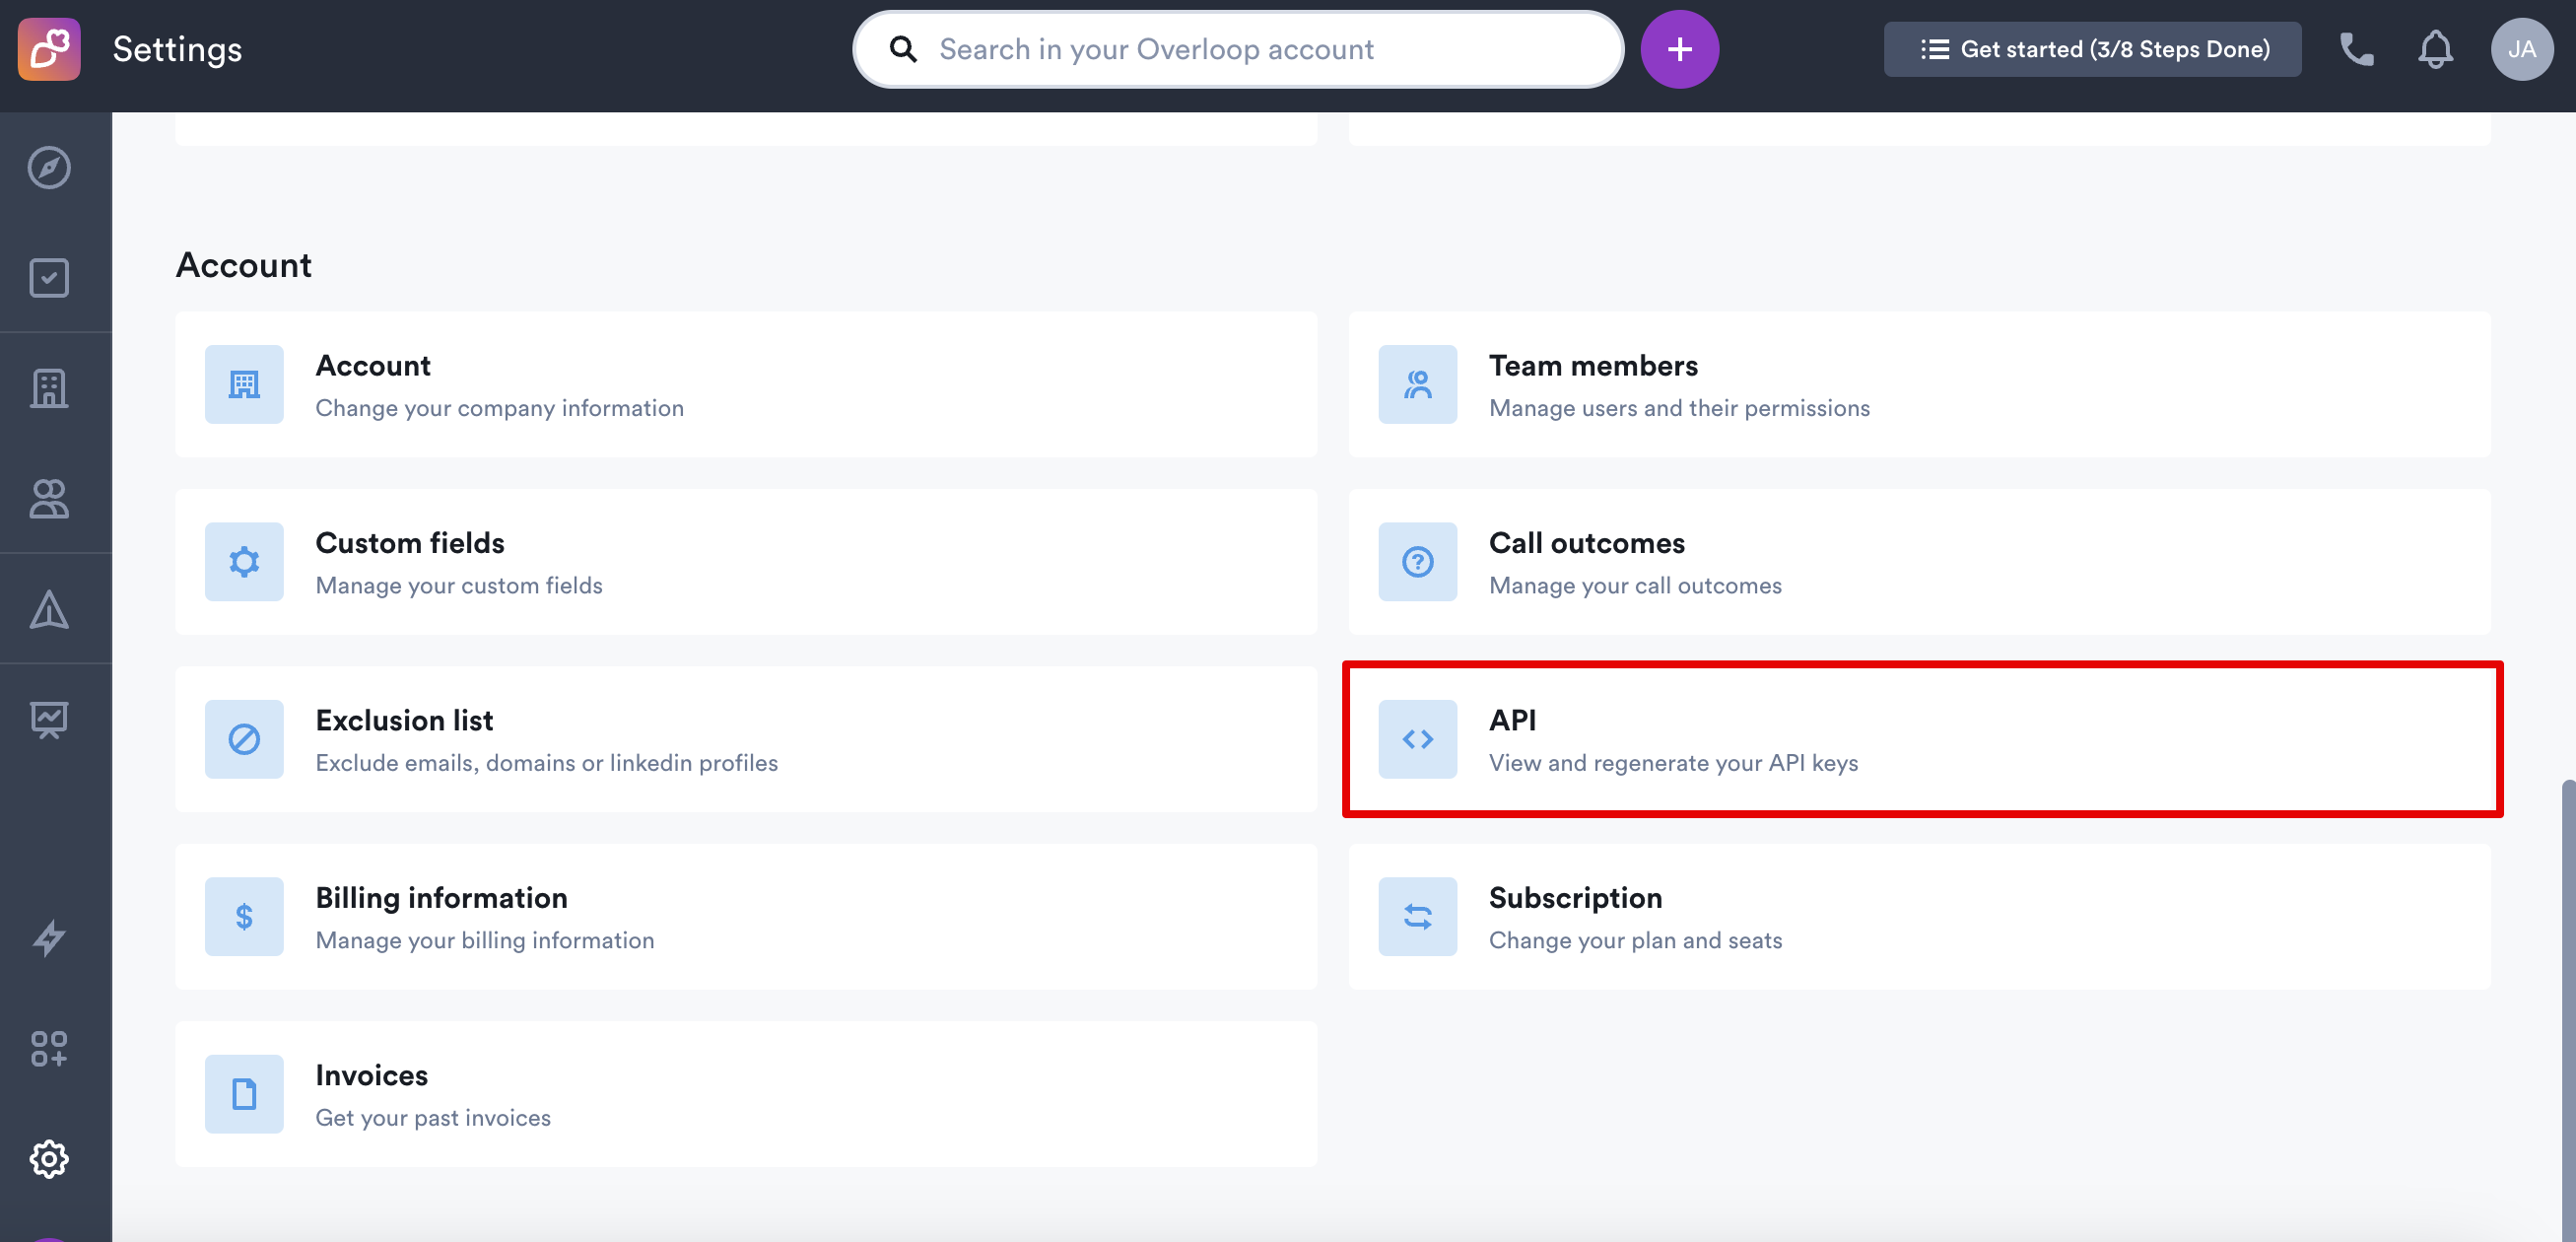The height and width of the screenshot is (1242, 2576).
Task: Click the compass icon in the sidebar
Action: tap(49, 167)
